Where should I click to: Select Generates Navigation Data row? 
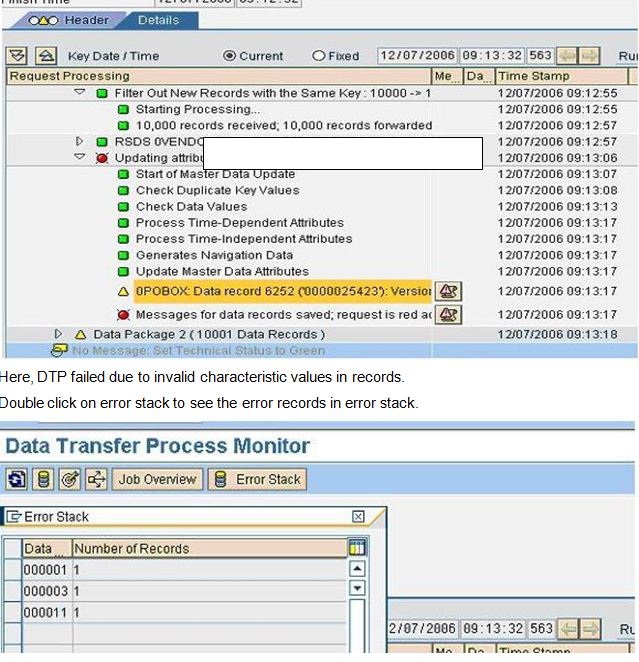[x=214, y=255]
